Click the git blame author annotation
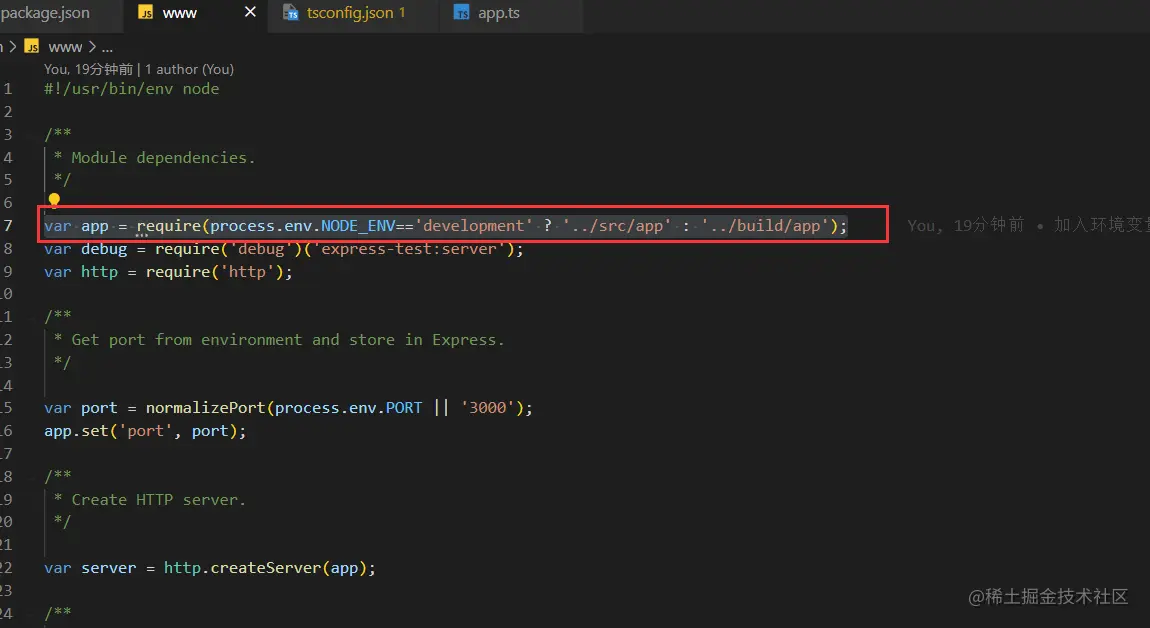Viewport: 1150px width, 628px height. click(139, 69)
